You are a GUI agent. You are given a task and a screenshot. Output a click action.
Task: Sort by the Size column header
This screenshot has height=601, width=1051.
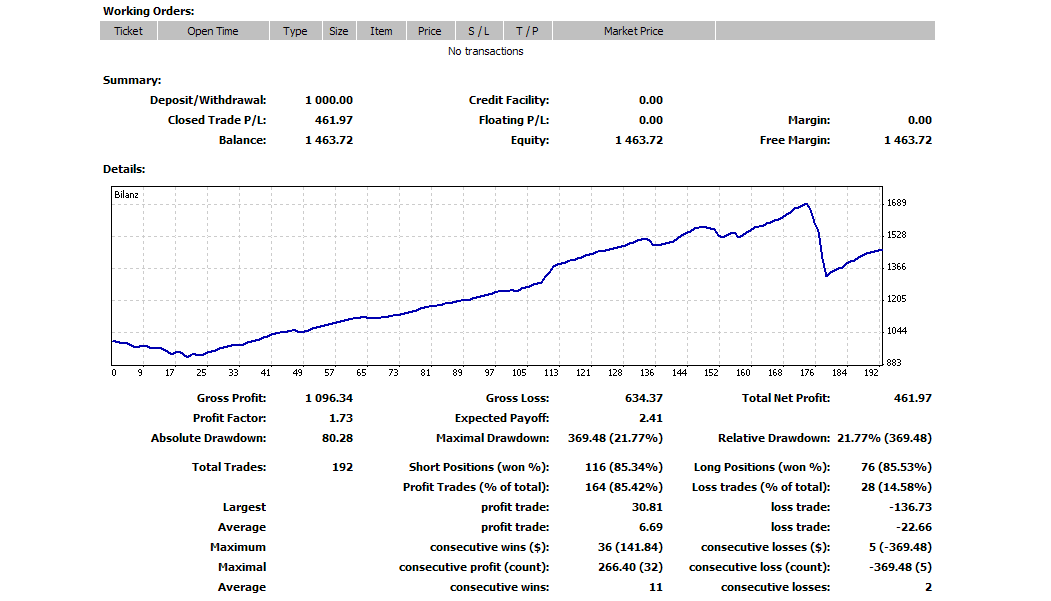coord(339,31)
